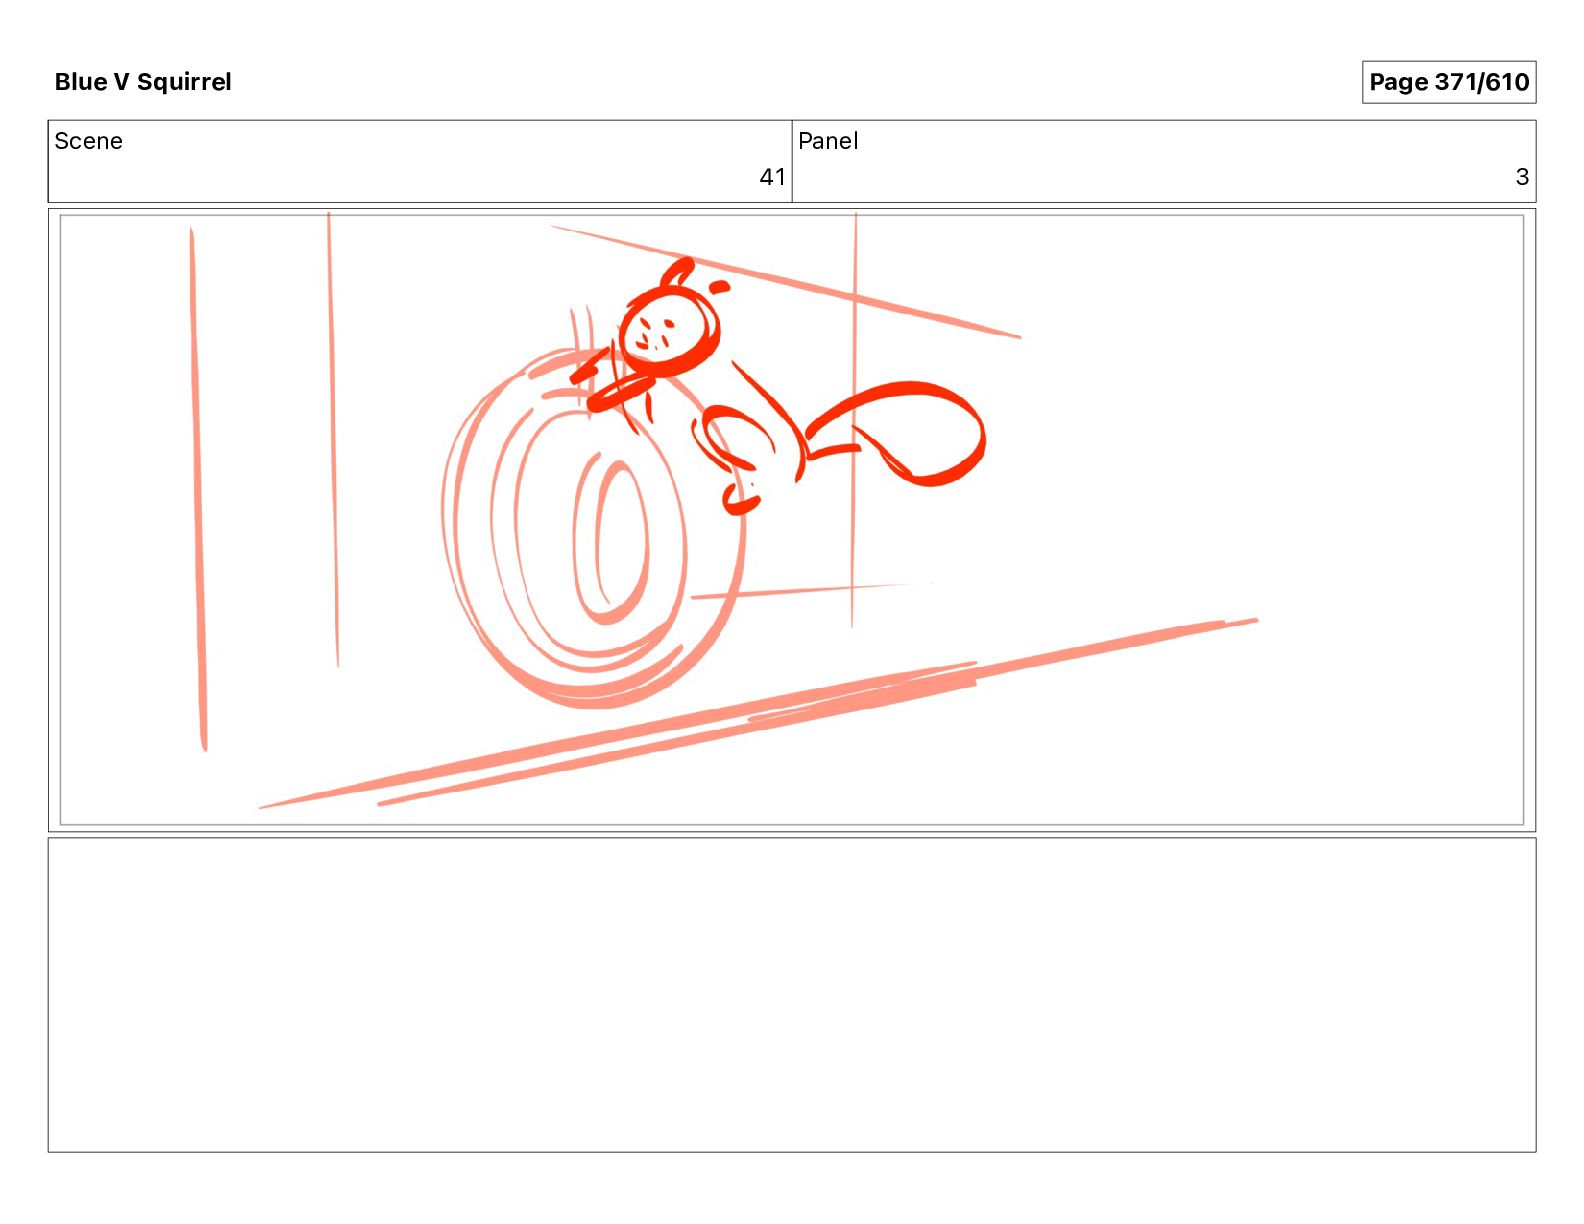Click the 'Blue V Squirrel' project title
The width and height of the screenshot is (1584, 1224).
143,82
